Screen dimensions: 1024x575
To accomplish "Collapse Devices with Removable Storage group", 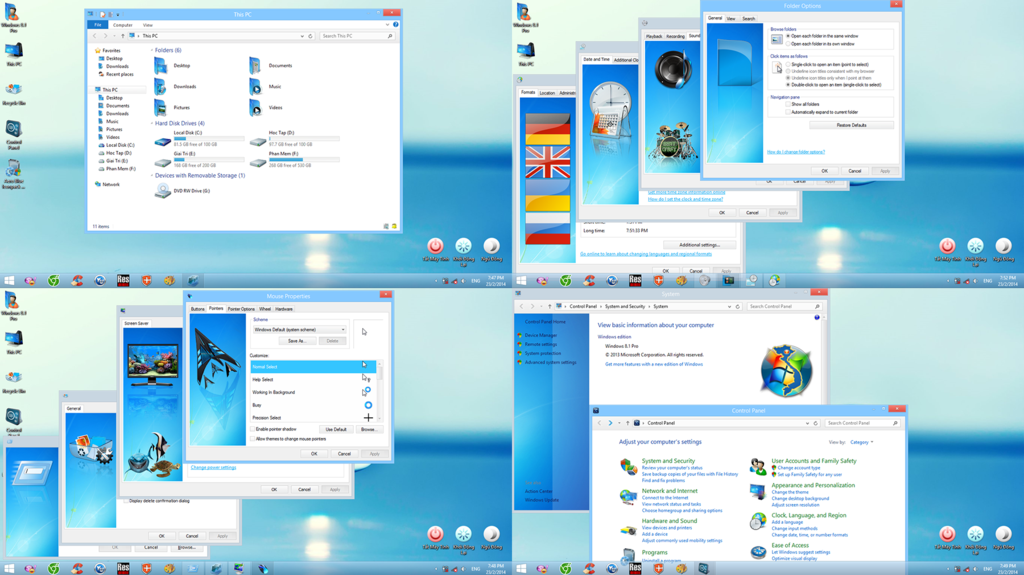I will coord(152,176).
